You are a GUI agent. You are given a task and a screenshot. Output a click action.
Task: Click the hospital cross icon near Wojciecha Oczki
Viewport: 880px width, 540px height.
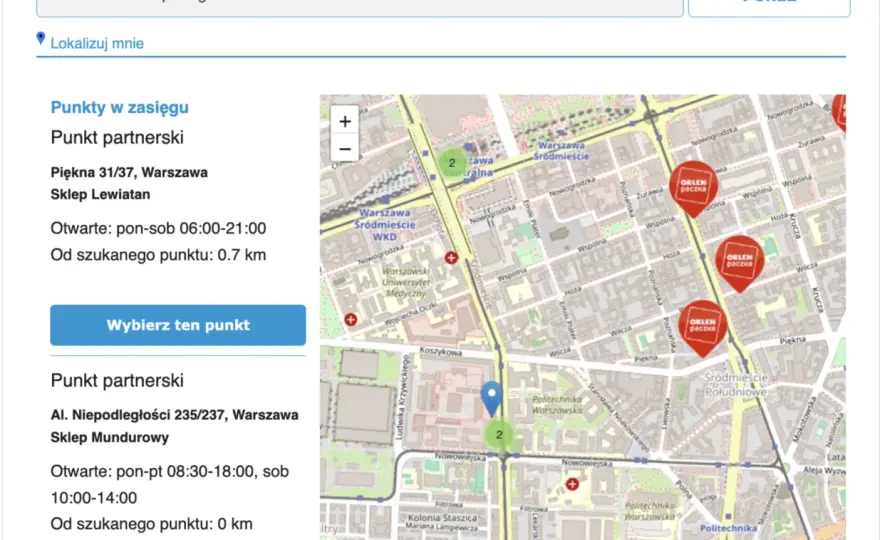(351, 320)
